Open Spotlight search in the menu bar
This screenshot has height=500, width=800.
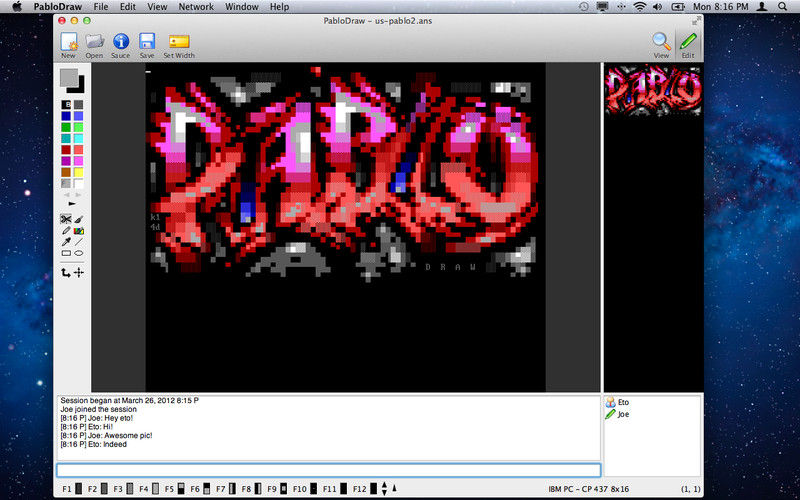(761, 7)
